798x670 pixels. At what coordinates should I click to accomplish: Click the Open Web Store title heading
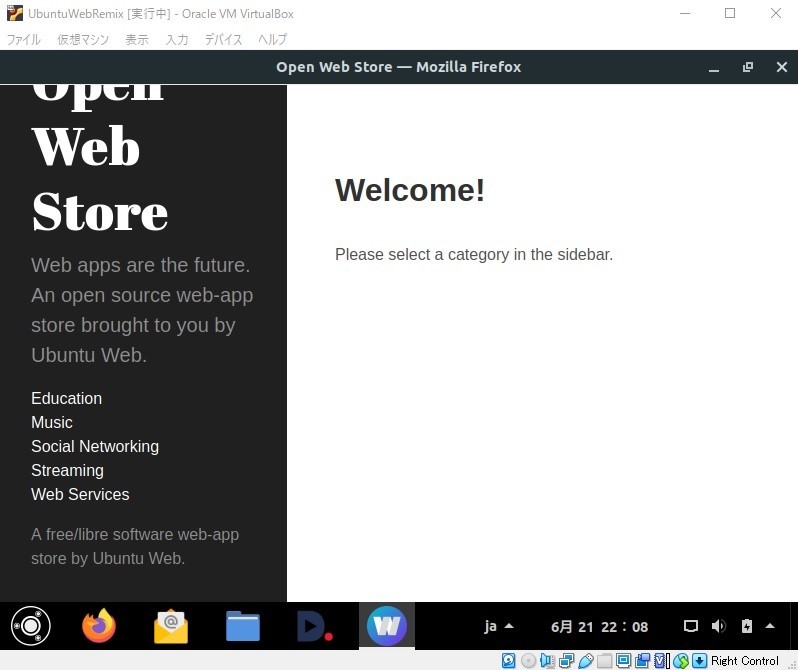tap(100, 158)
